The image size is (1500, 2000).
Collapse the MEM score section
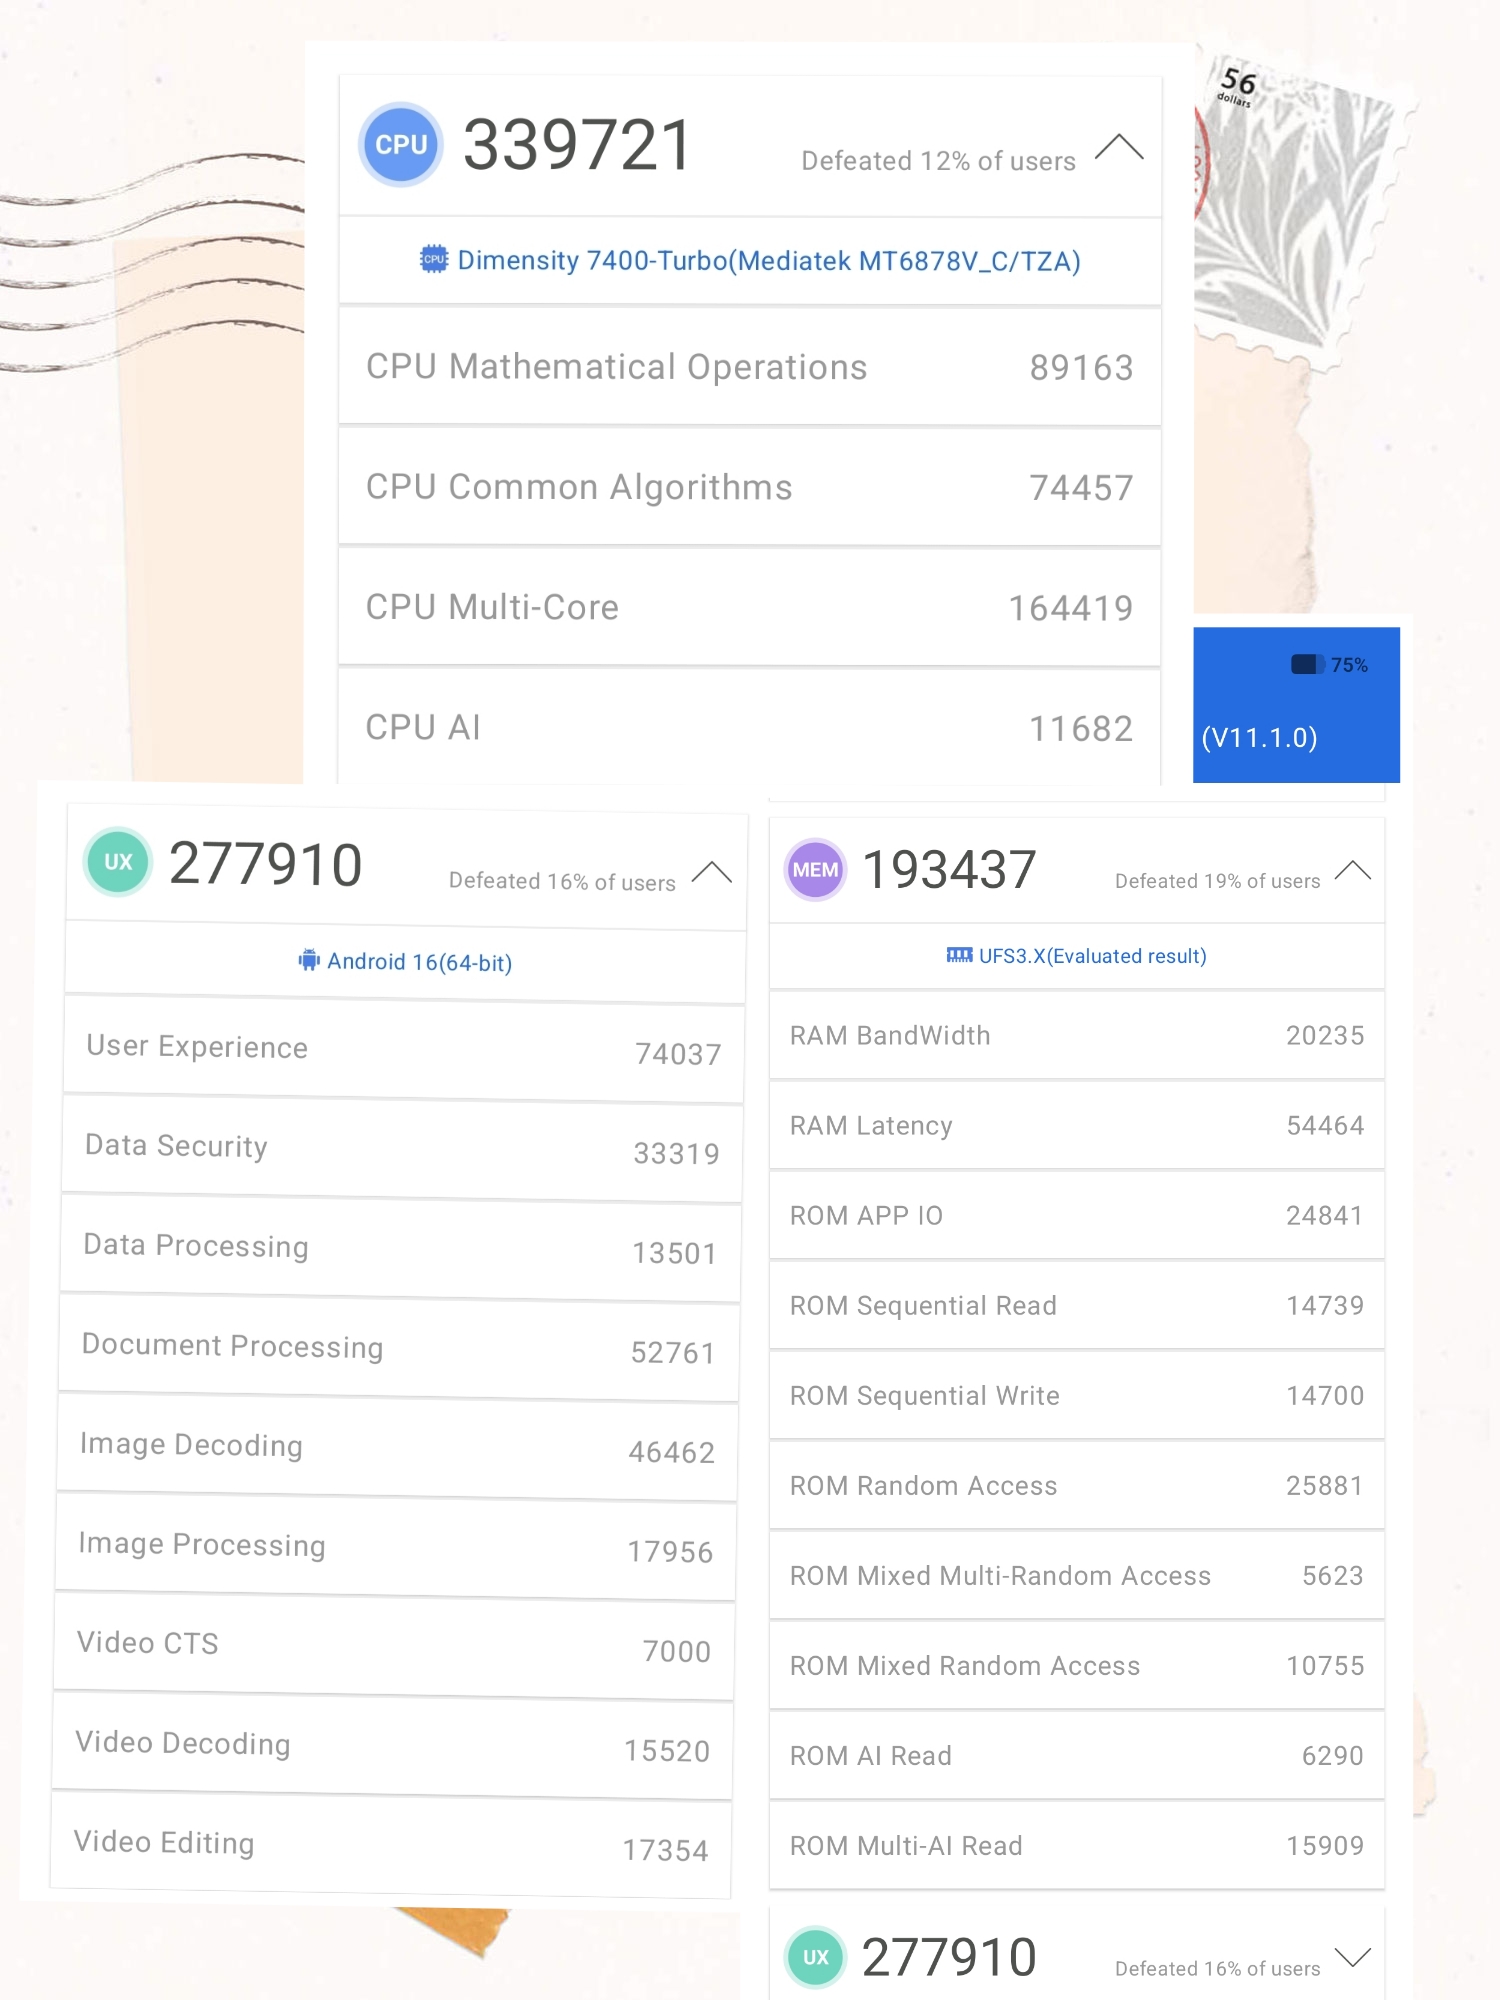pos(1352,870)
